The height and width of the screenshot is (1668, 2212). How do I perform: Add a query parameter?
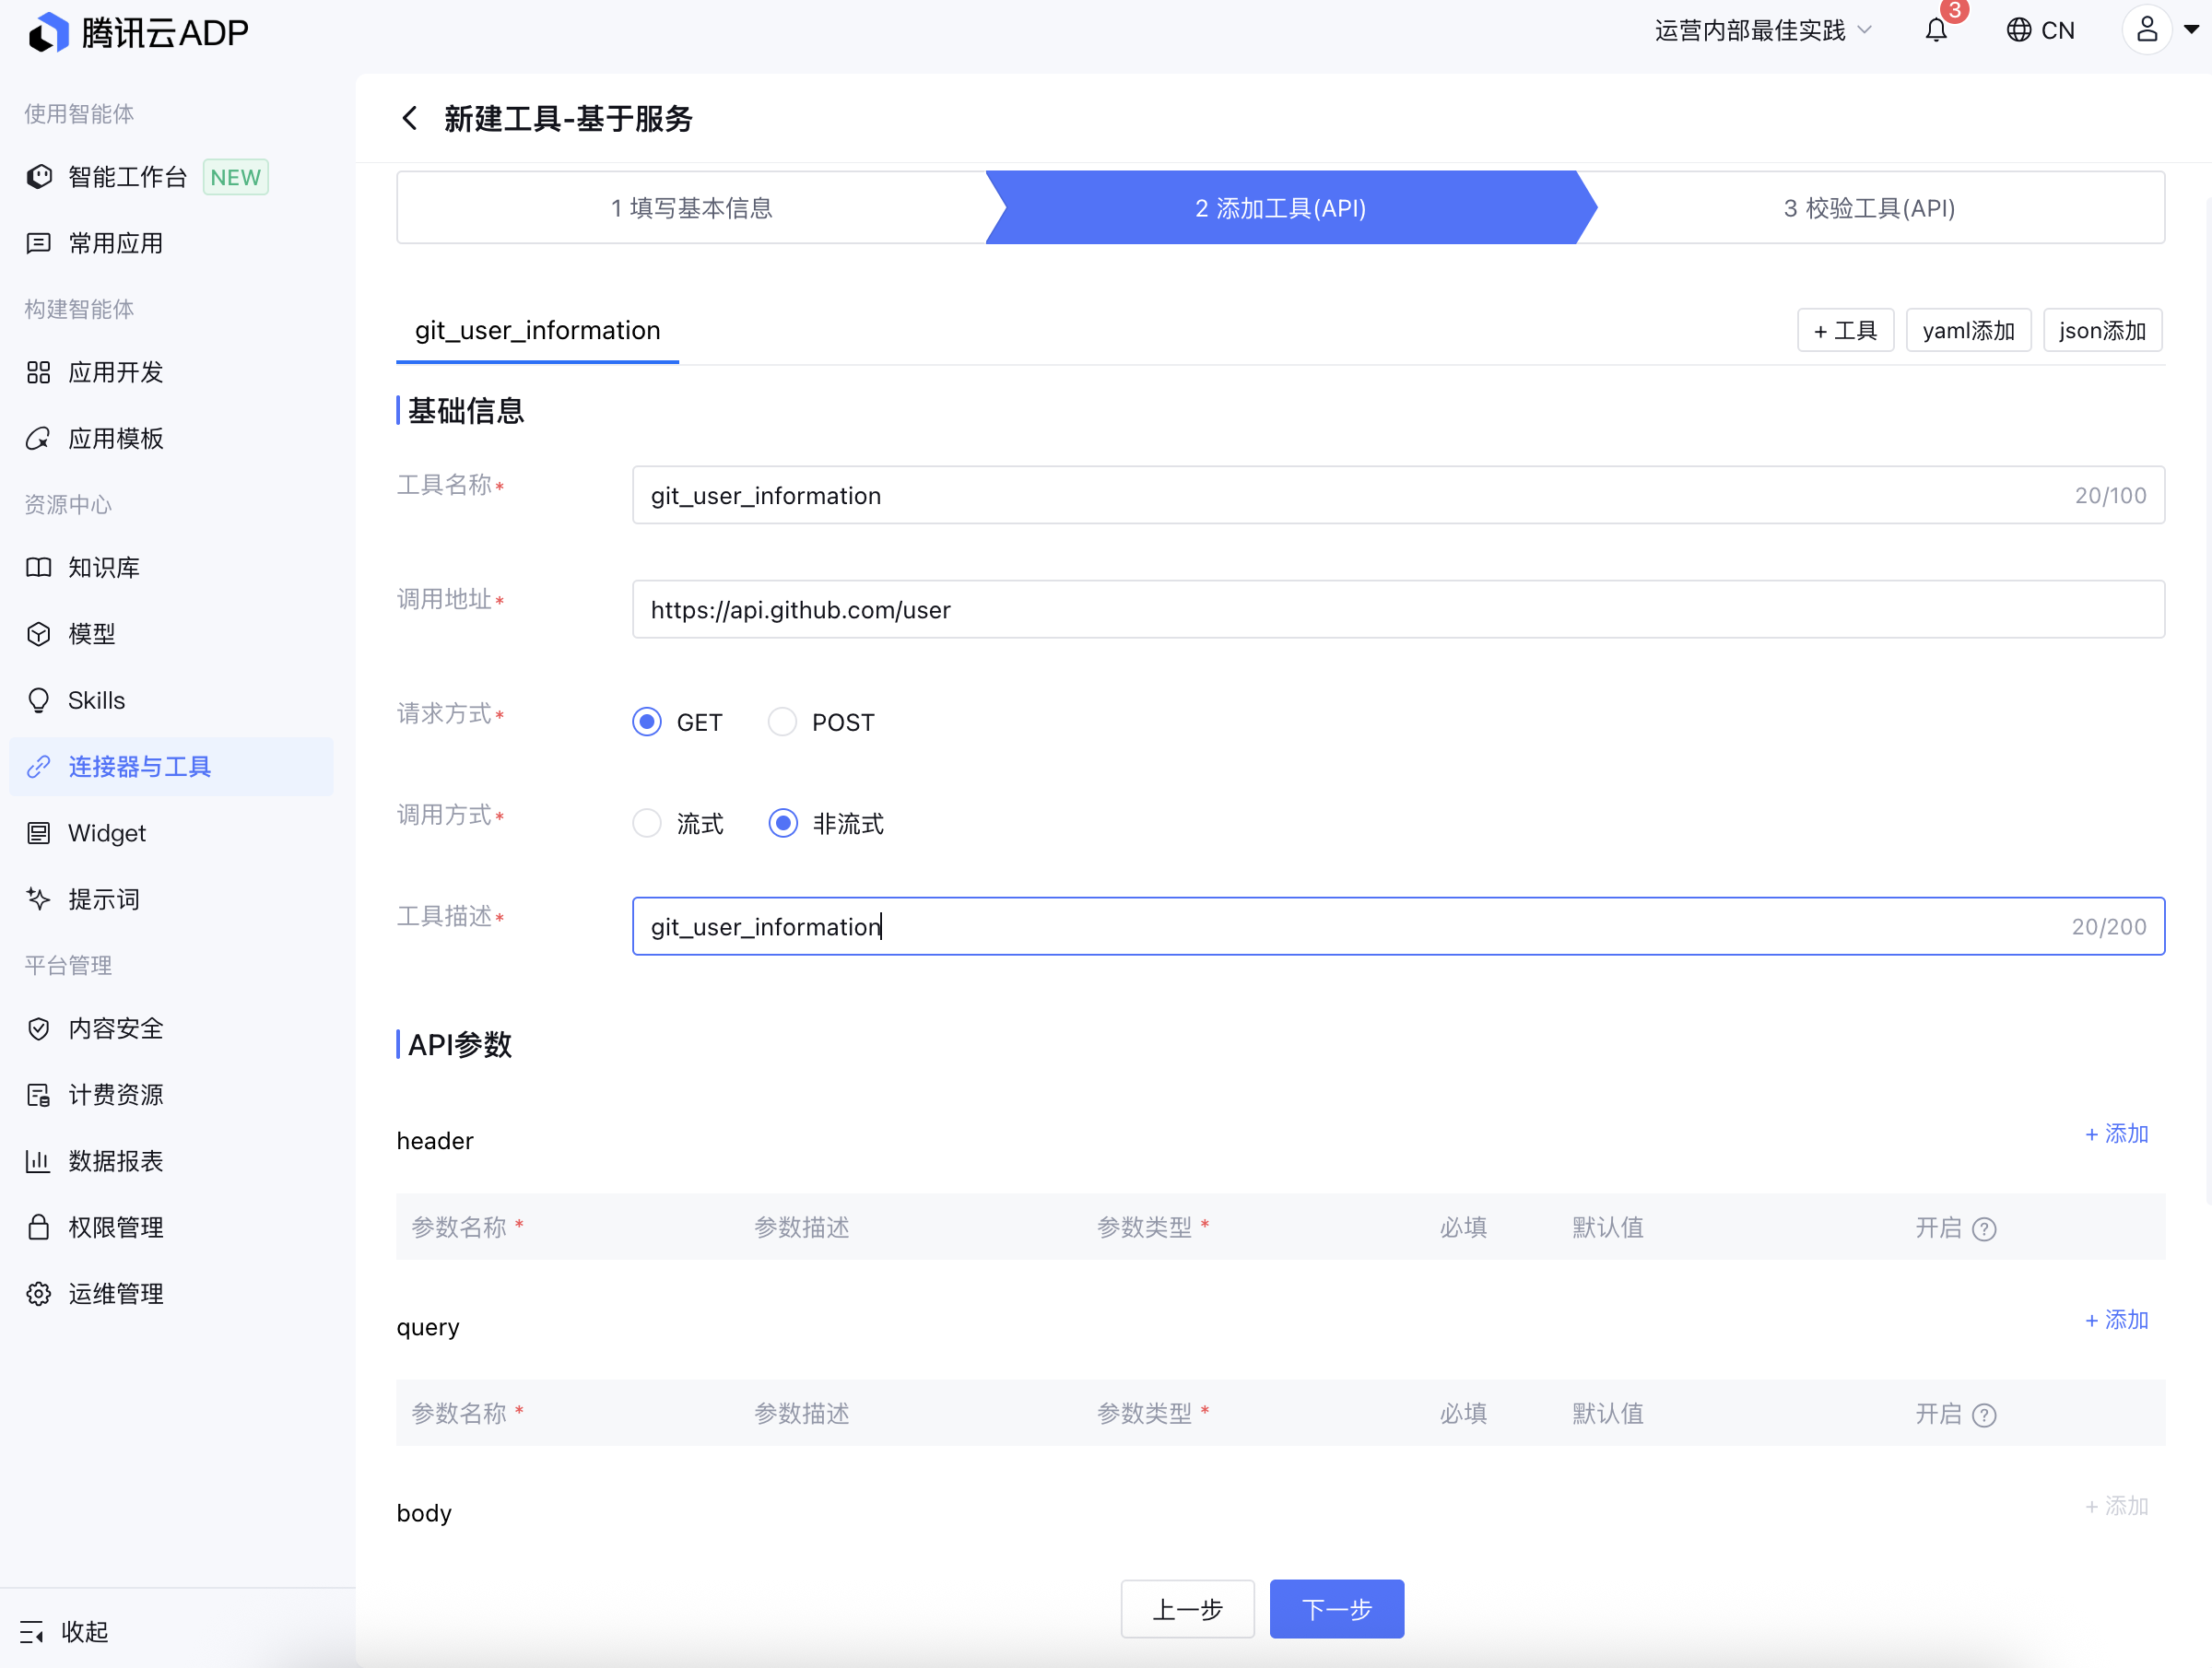[2116, 1320]
